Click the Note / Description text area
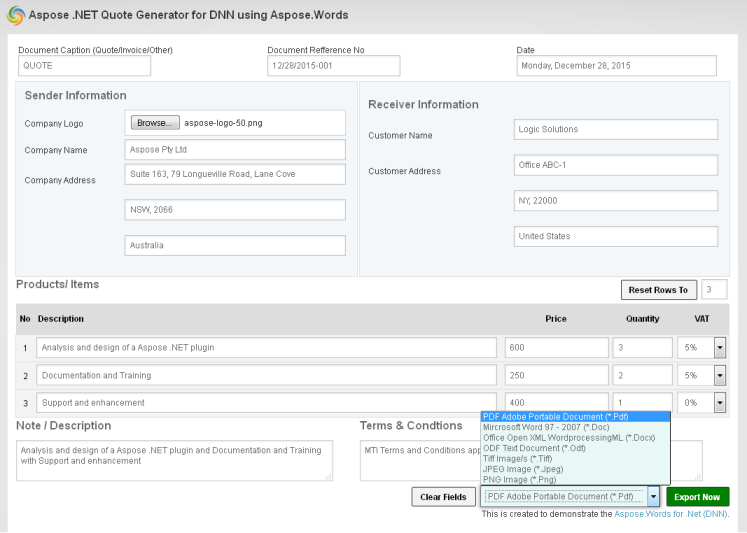This screenshot has height=533, width=747. (174, 461)
